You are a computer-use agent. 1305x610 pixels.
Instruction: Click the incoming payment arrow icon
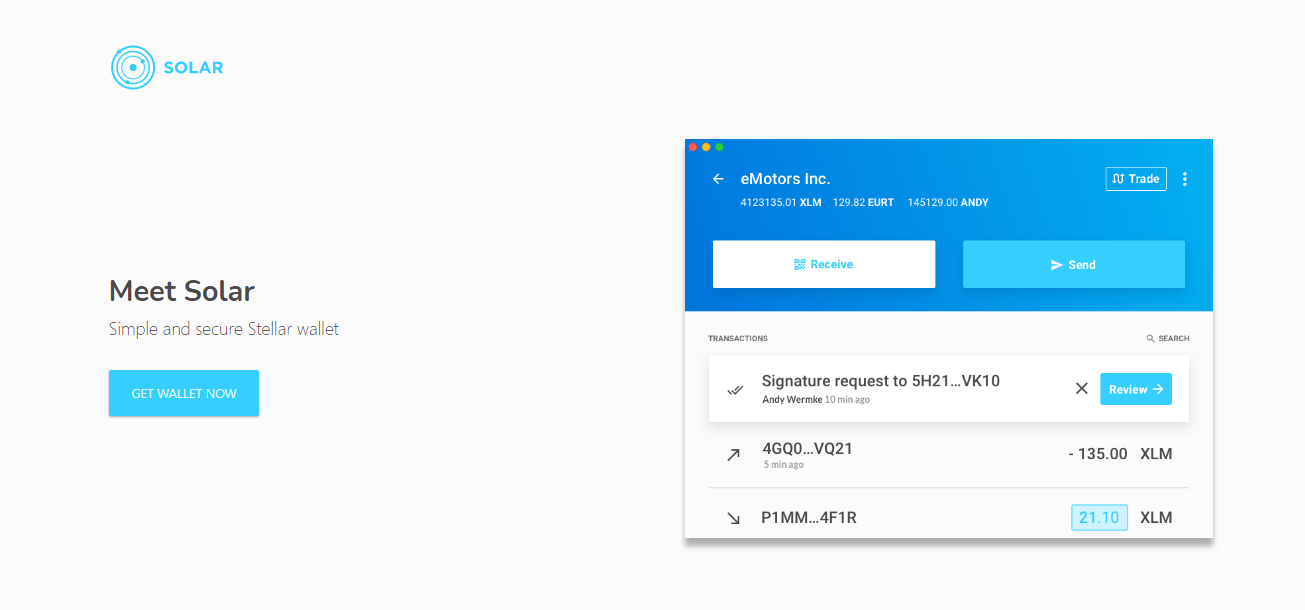click(733, 518)
